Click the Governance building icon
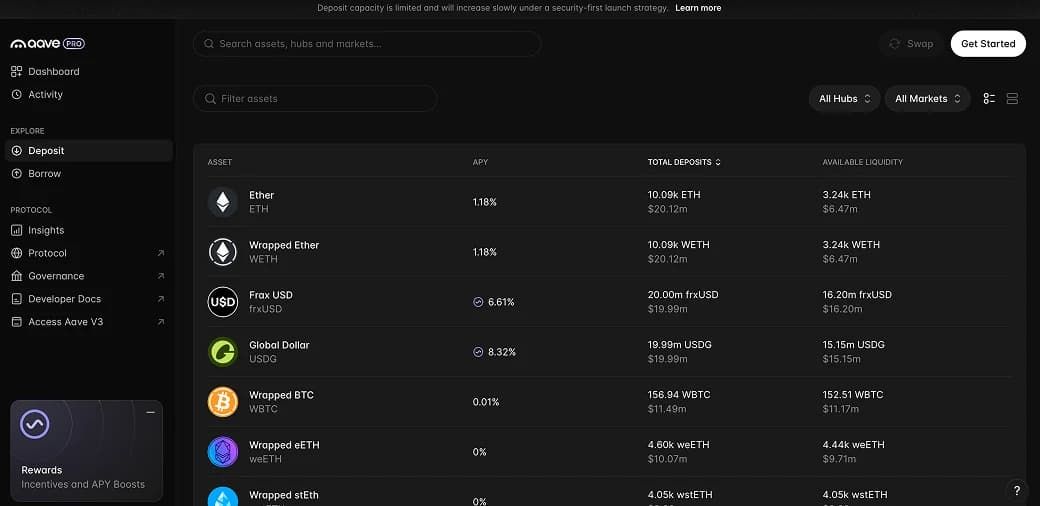Viewport: 1040px width, 506px height. pyautogui.click(x=17, y=276)
